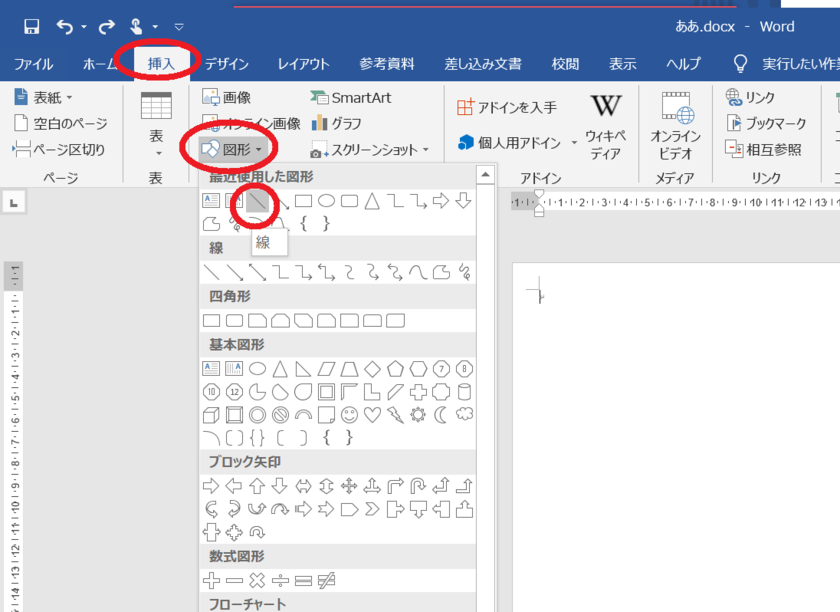The width and height of the screenshot is (840, 612).
Task: Click the Wikipedia icon
Action: tap(605, 107)
